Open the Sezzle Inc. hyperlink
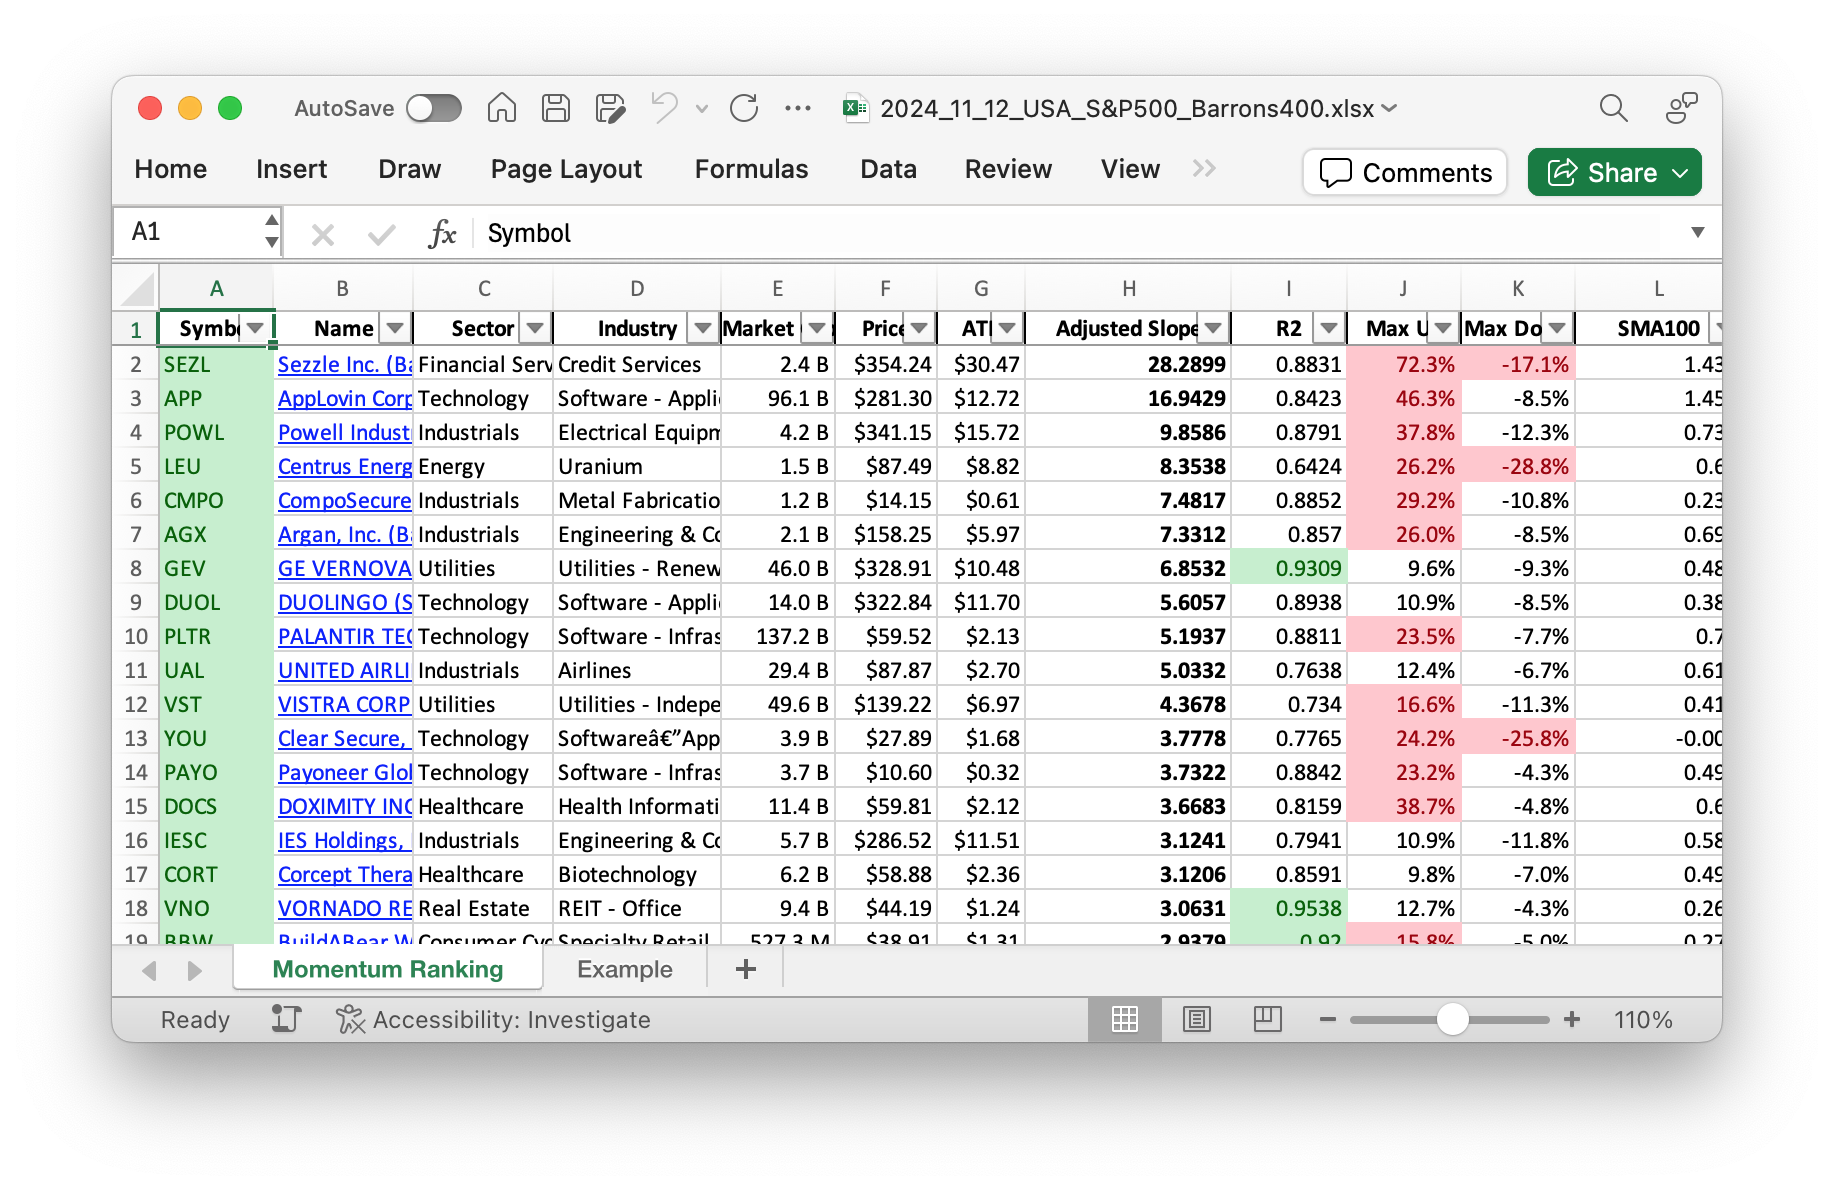1834x1190 pixels. click(x=344, y=364)
